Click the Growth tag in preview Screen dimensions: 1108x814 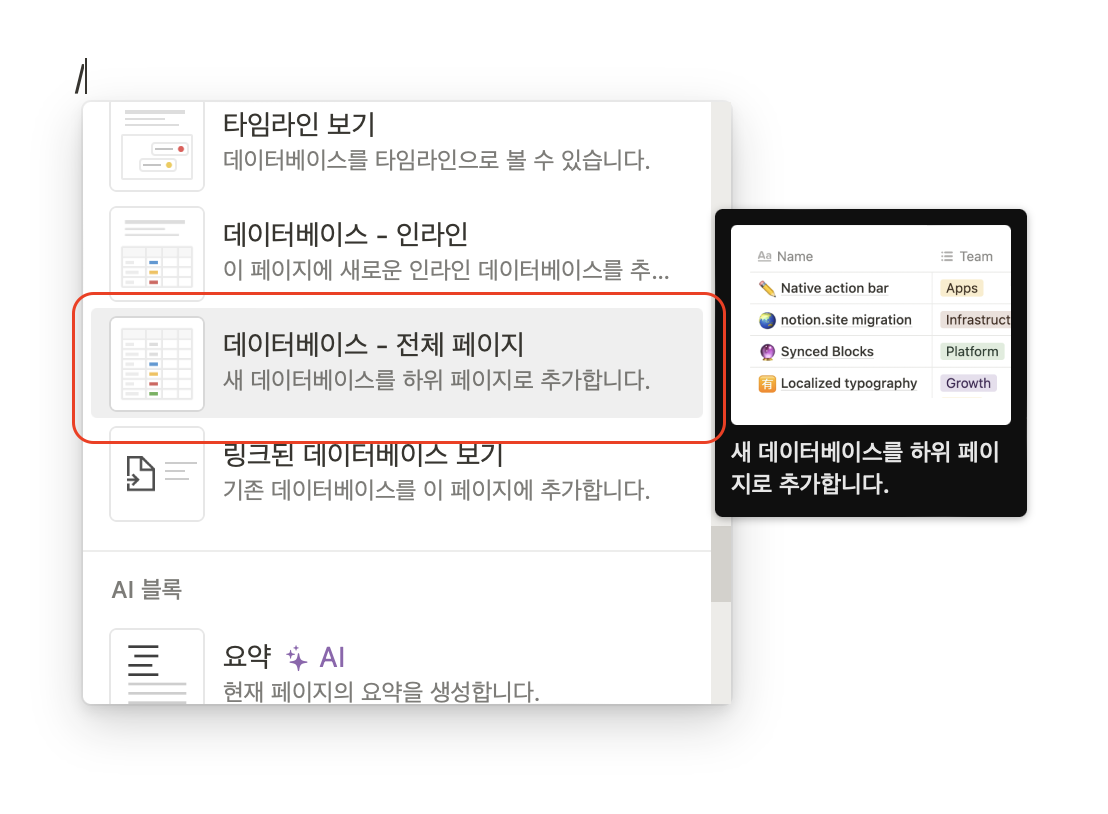coord(968,384)
